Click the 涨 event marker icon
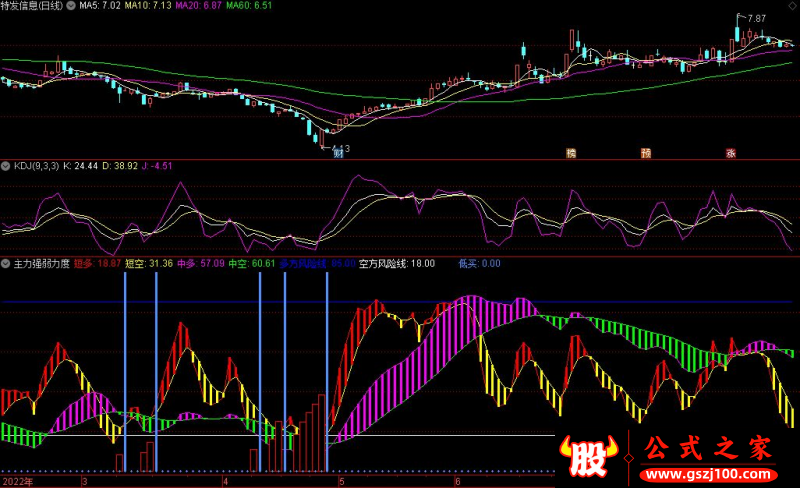Image resolution: width=800 pixels, height=488 pixels. 731,153
